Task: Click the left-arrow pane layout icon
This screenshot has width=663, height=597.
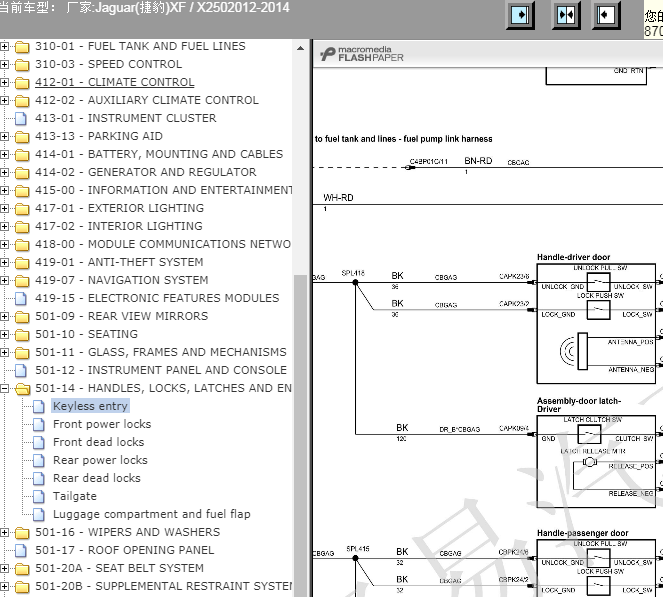Action: pos(607,16)
